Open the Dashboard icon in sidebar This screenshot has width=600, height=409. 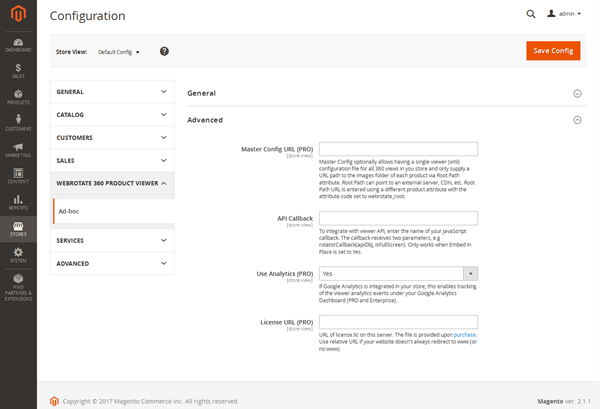pos(18,42)
